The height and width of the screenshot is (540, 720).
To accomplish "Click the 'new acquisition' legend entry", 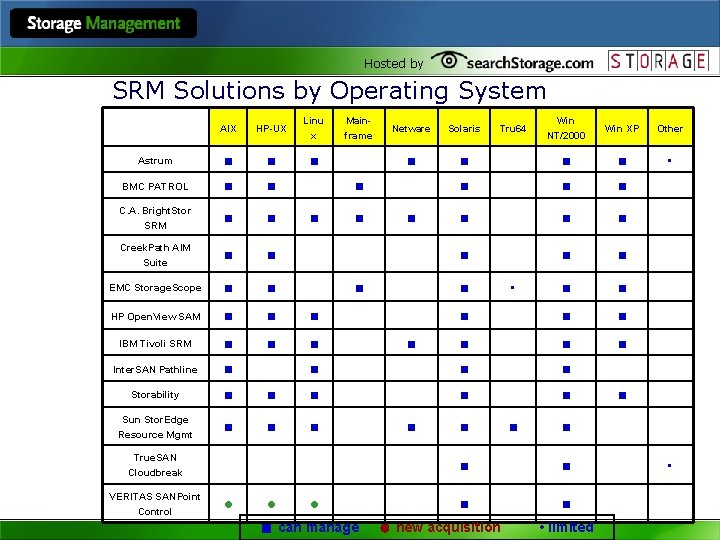I will pos(440,528).
